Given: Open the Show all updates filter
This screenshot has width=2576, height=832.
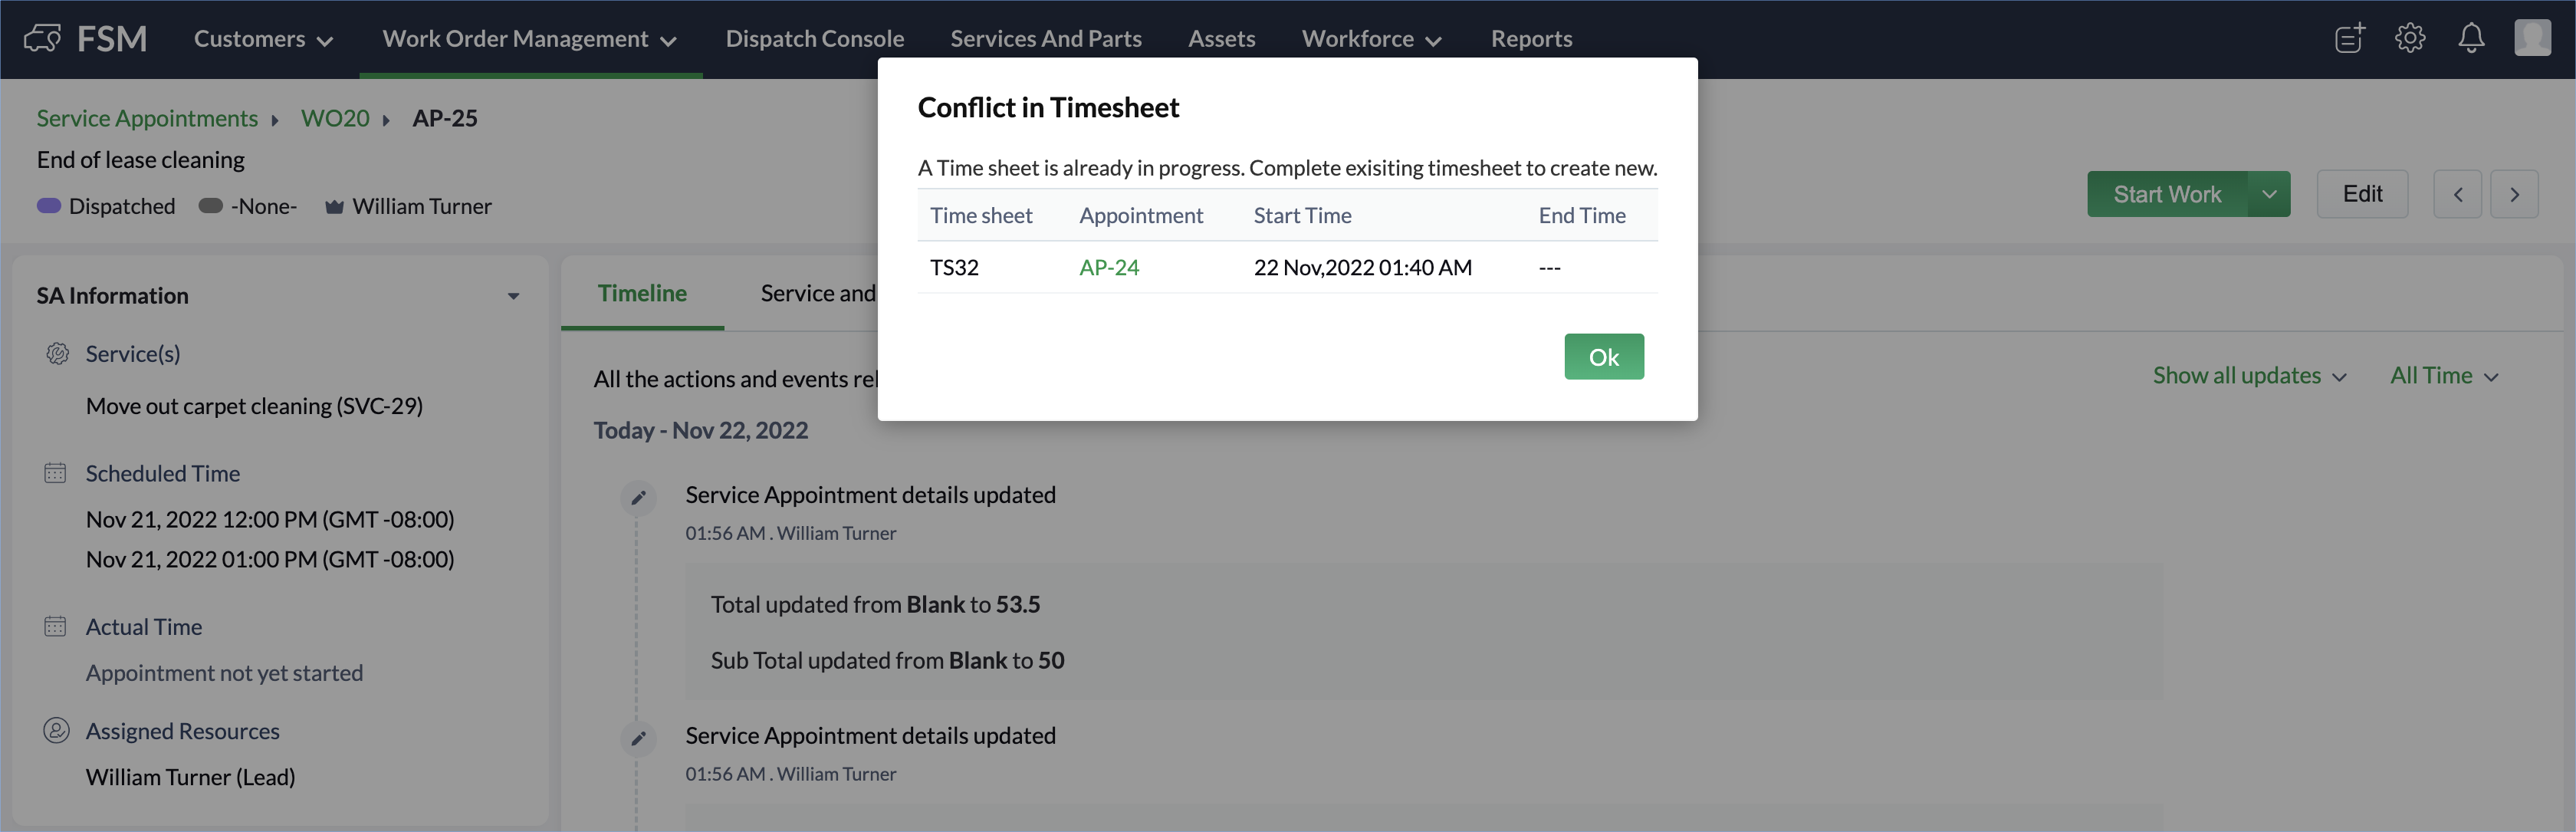Looking at the screenshot, I should point(2249,376).
